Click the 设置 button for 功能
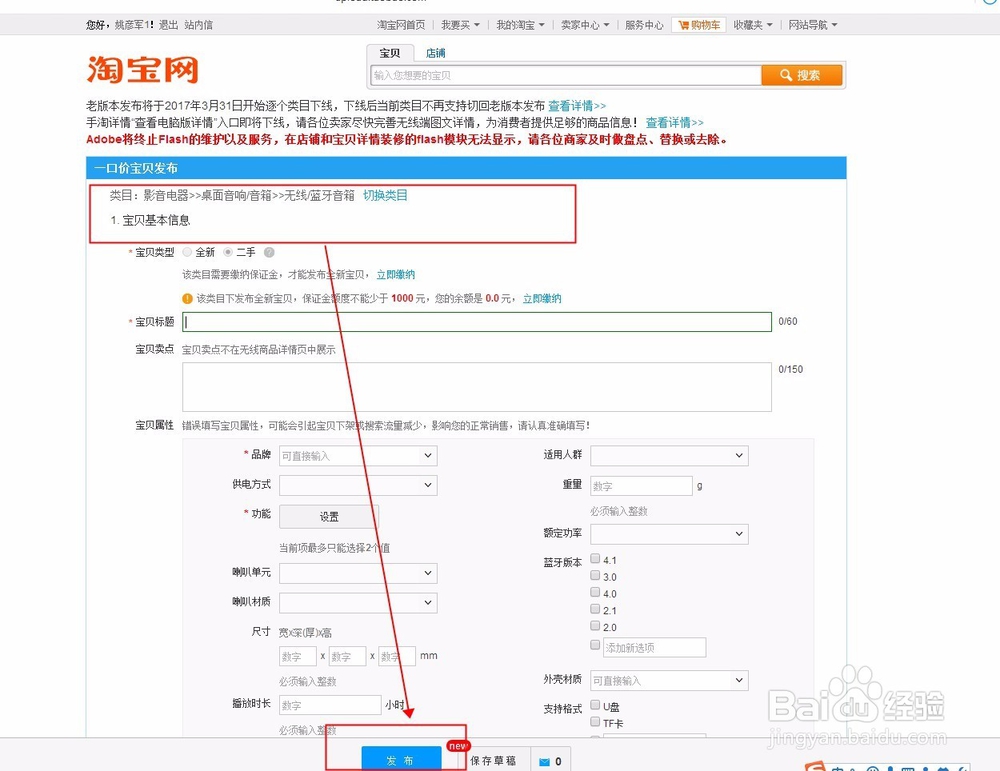The width and height of the screenshot is (1000, 771). tap(329, 517)
